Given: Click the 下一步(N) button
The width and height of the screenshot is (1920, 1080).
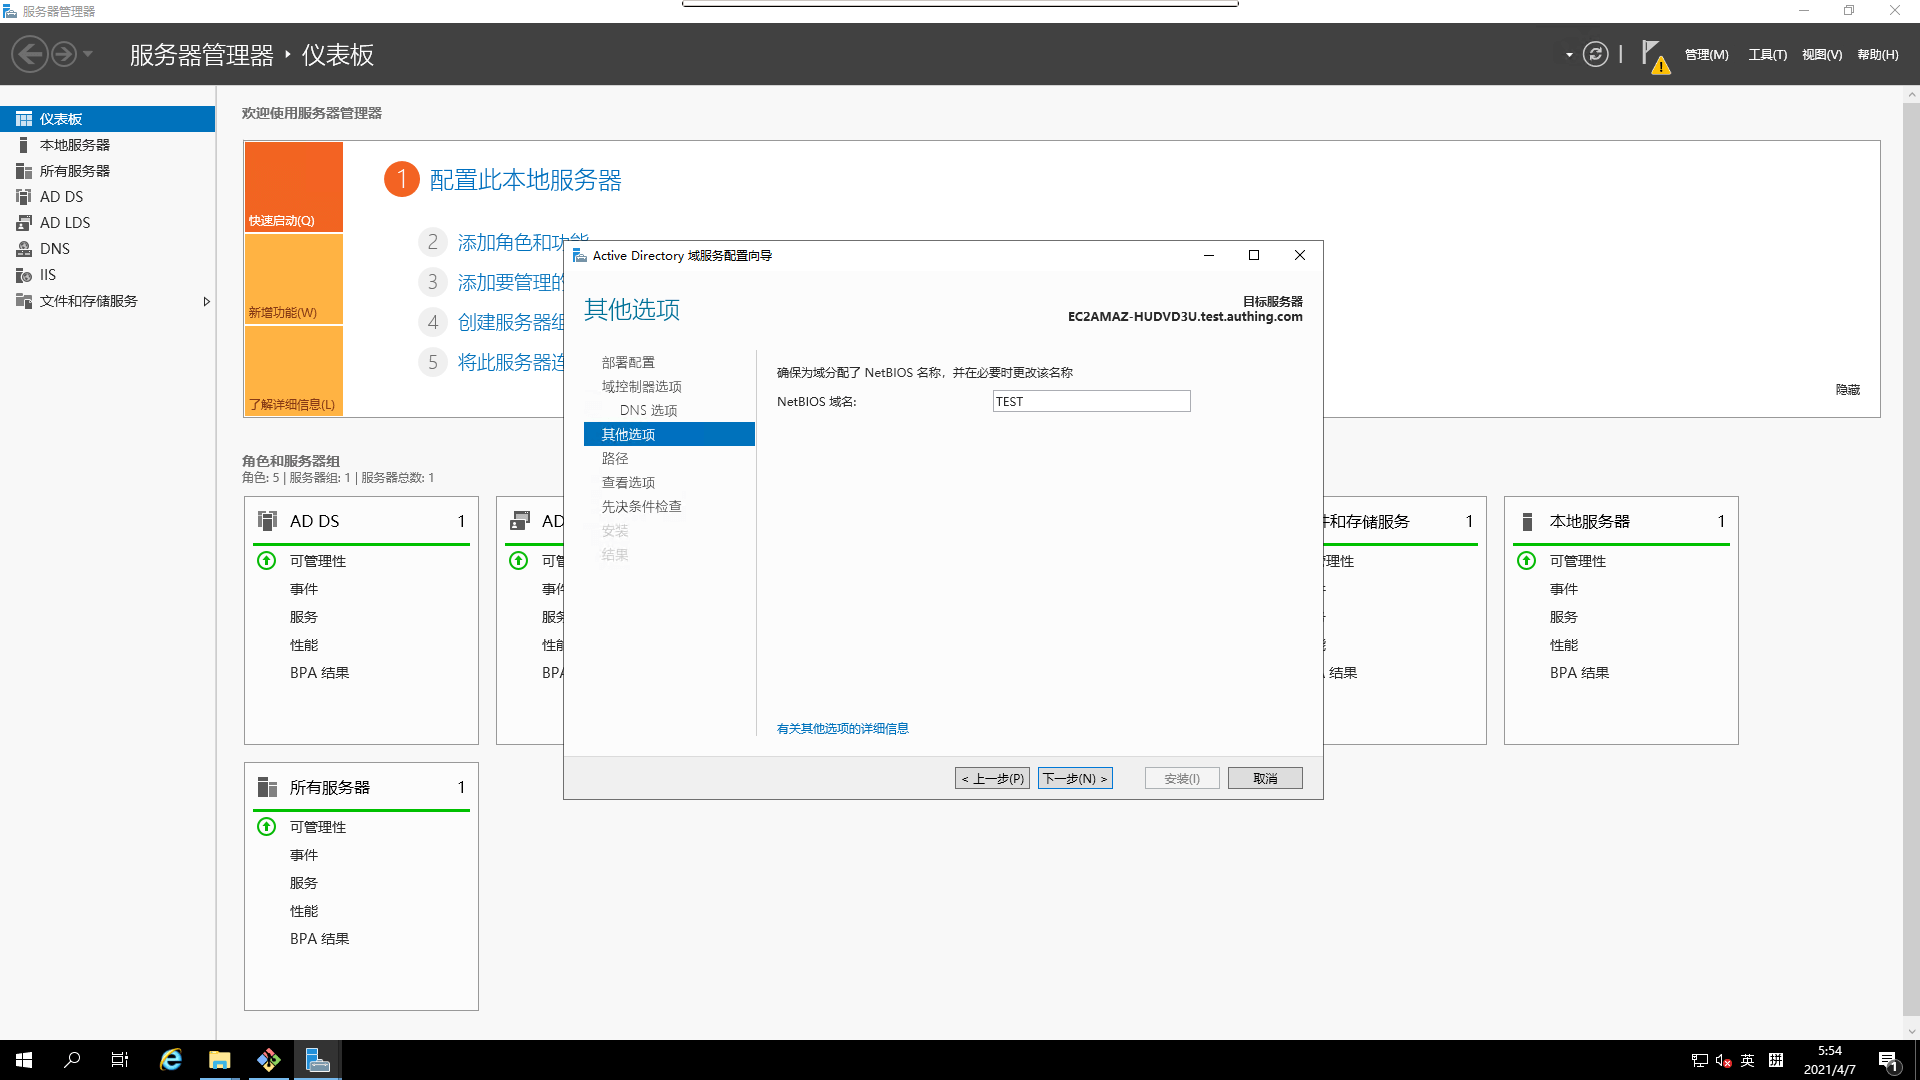Looking at the screenshot, I should [x=1075, y=778].
